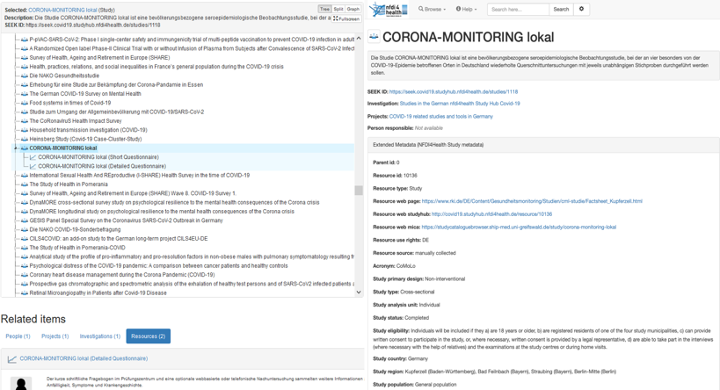The width and height of the screenshot is (720, 390).
Task: Focus the Search here input field
Action: [518, 9]
